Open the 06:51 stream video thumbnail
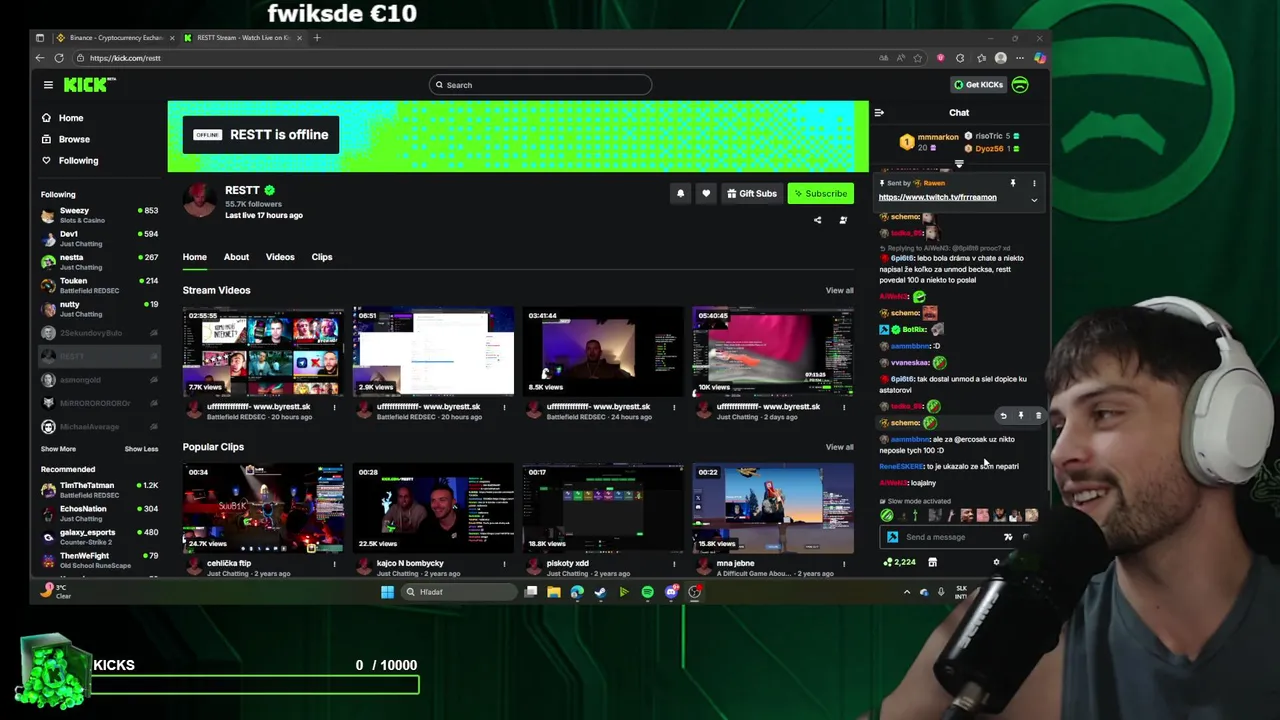1280x720 pixels. tap(433, 352)
